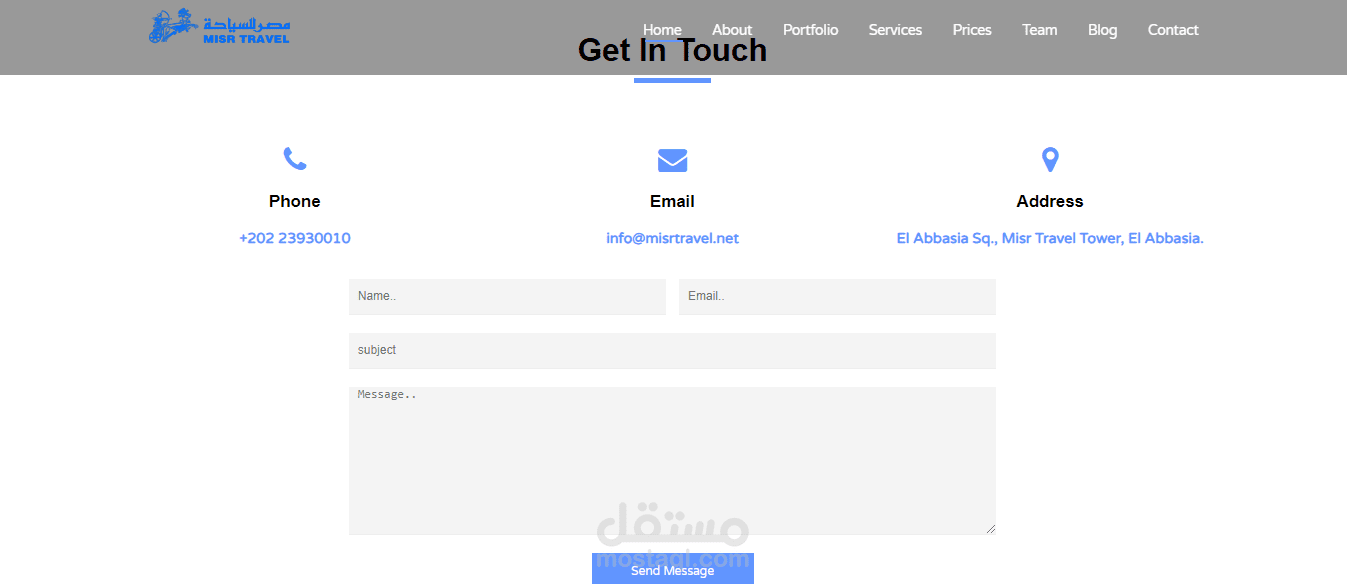Select Contact in the navigation bar
Screen dimensions: 1347x584
(1173, 30)
